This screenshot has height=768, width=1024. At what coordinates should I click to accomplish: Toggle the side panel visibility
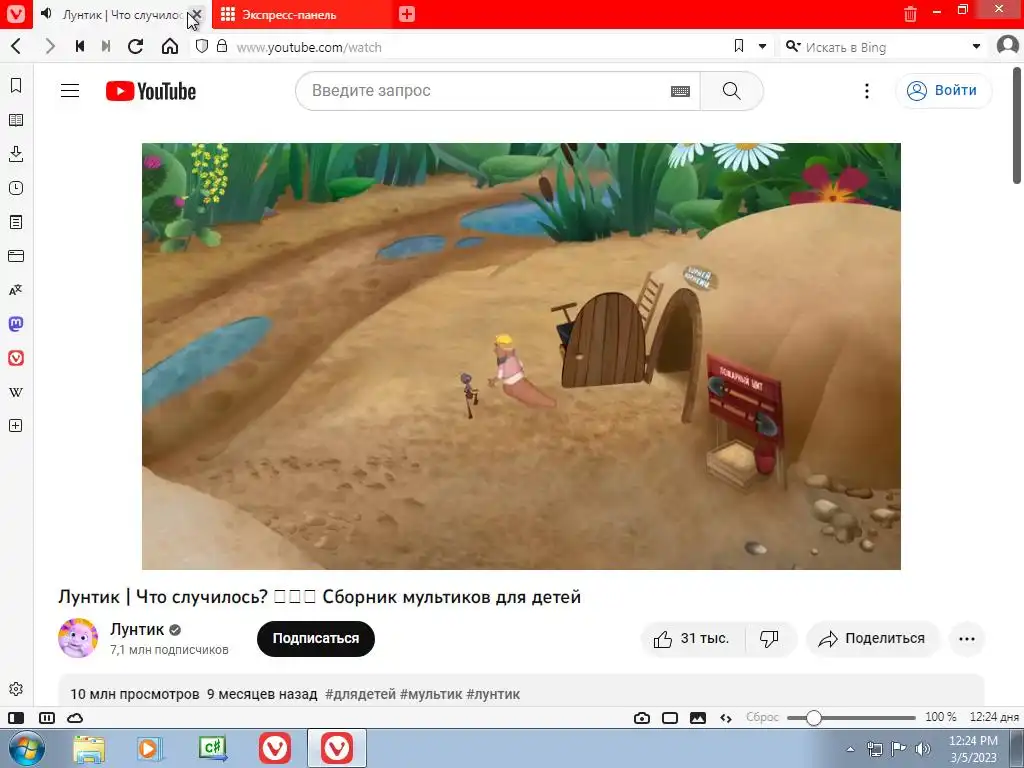tap(16, 718)
